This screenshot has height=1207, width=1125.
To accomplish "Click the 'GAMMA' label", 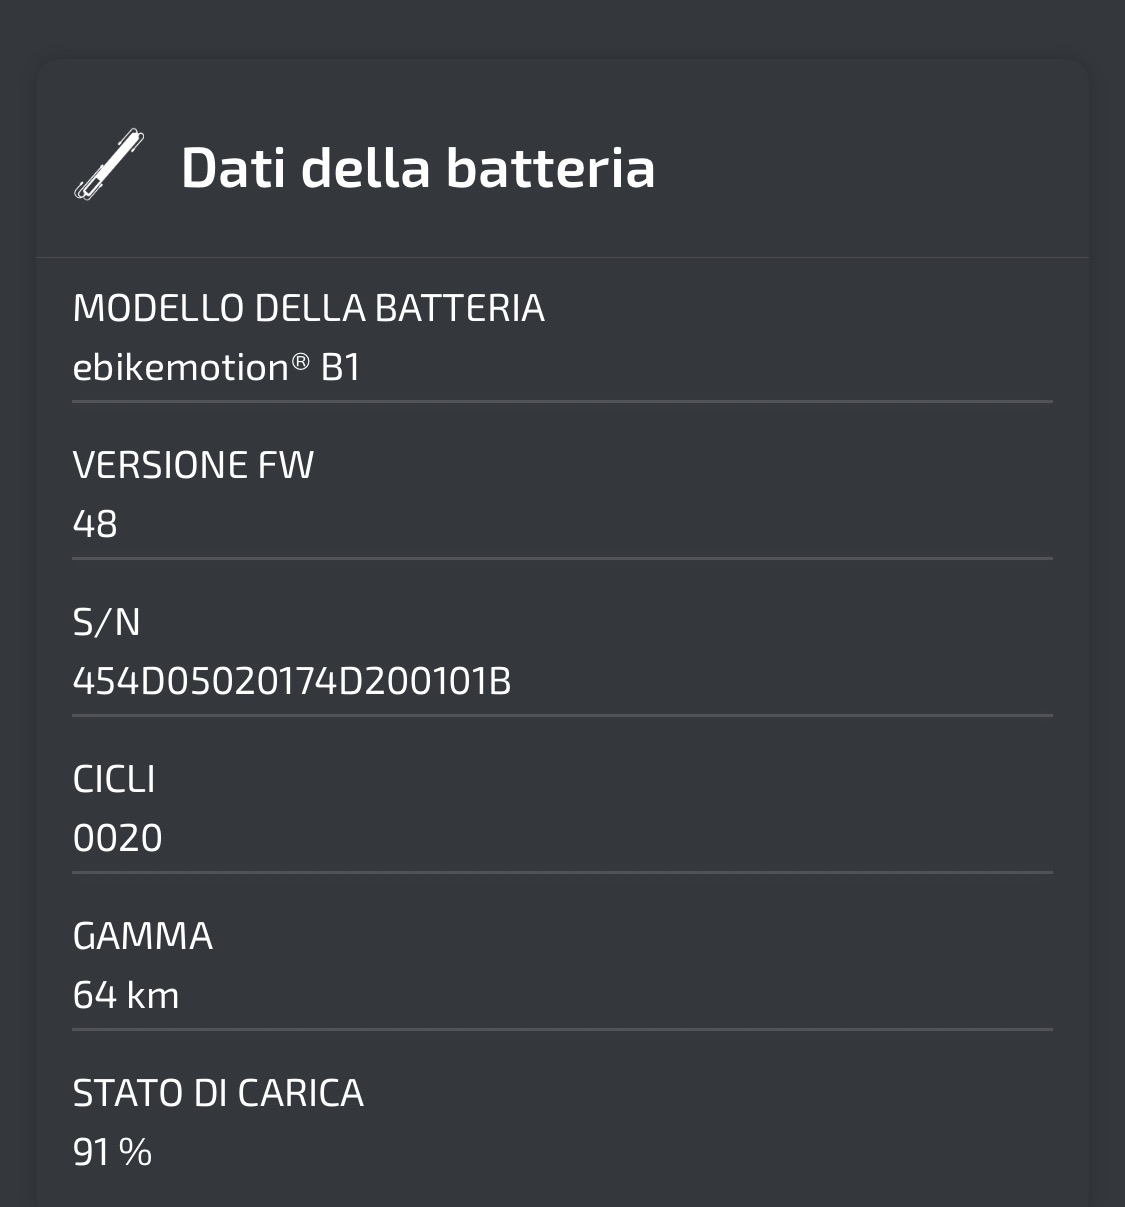I will (143, 936).
